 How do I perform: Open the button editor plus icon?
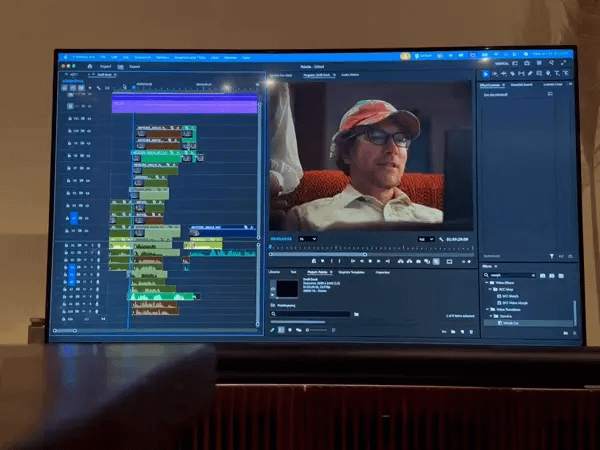click(x=470, y=261)
